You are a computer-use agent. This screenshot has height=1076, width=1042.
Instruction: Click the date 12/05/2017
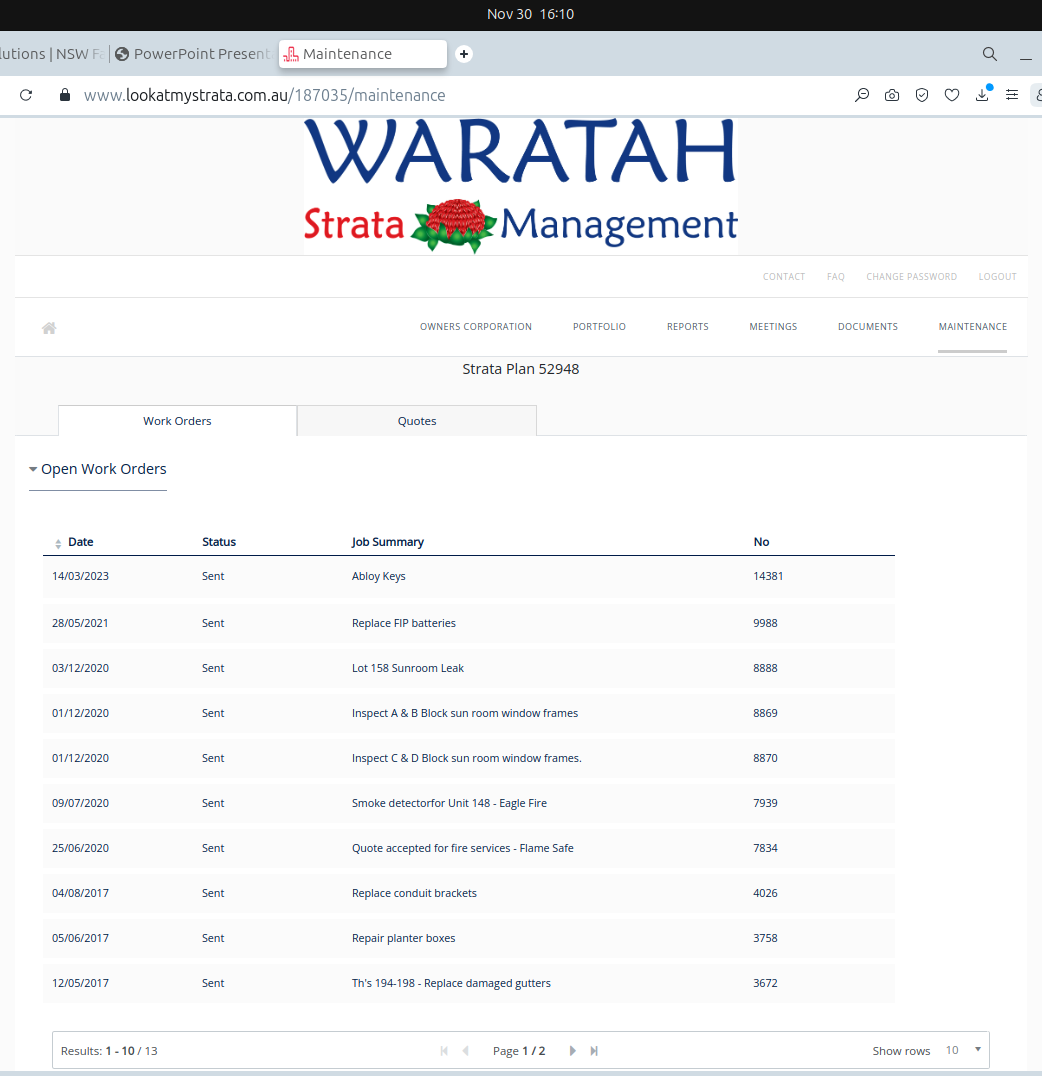(x=80, y=983)
